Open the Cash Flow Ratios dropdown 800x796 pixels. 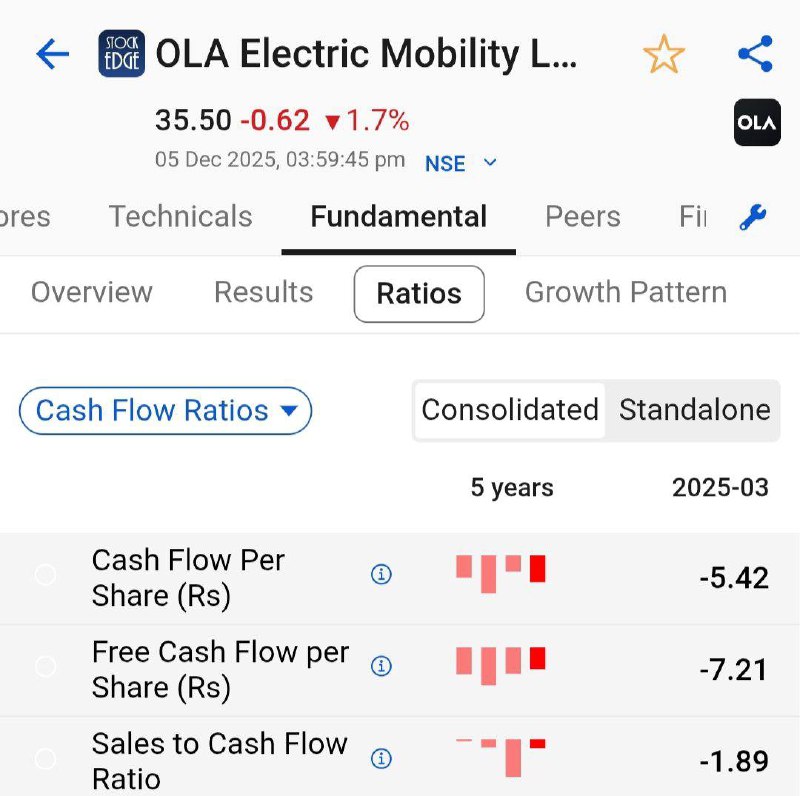click(166, 411)
